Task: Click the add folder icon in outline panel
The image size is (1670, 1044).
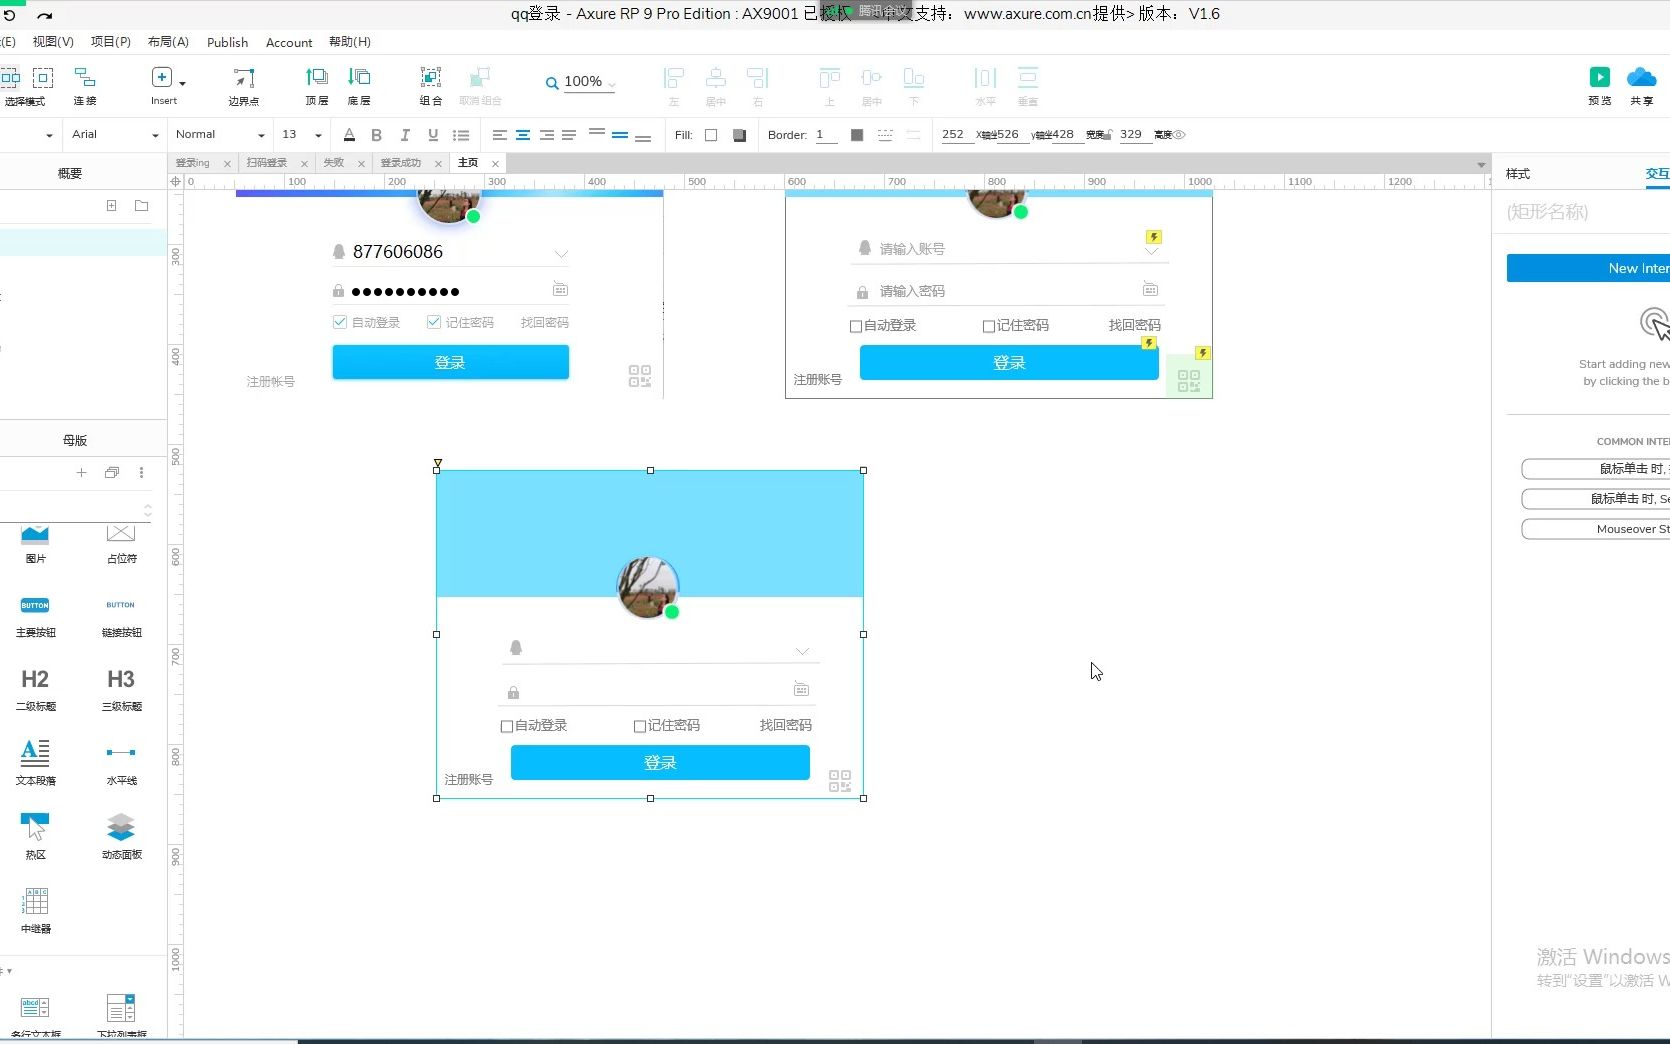Action: 142,205
